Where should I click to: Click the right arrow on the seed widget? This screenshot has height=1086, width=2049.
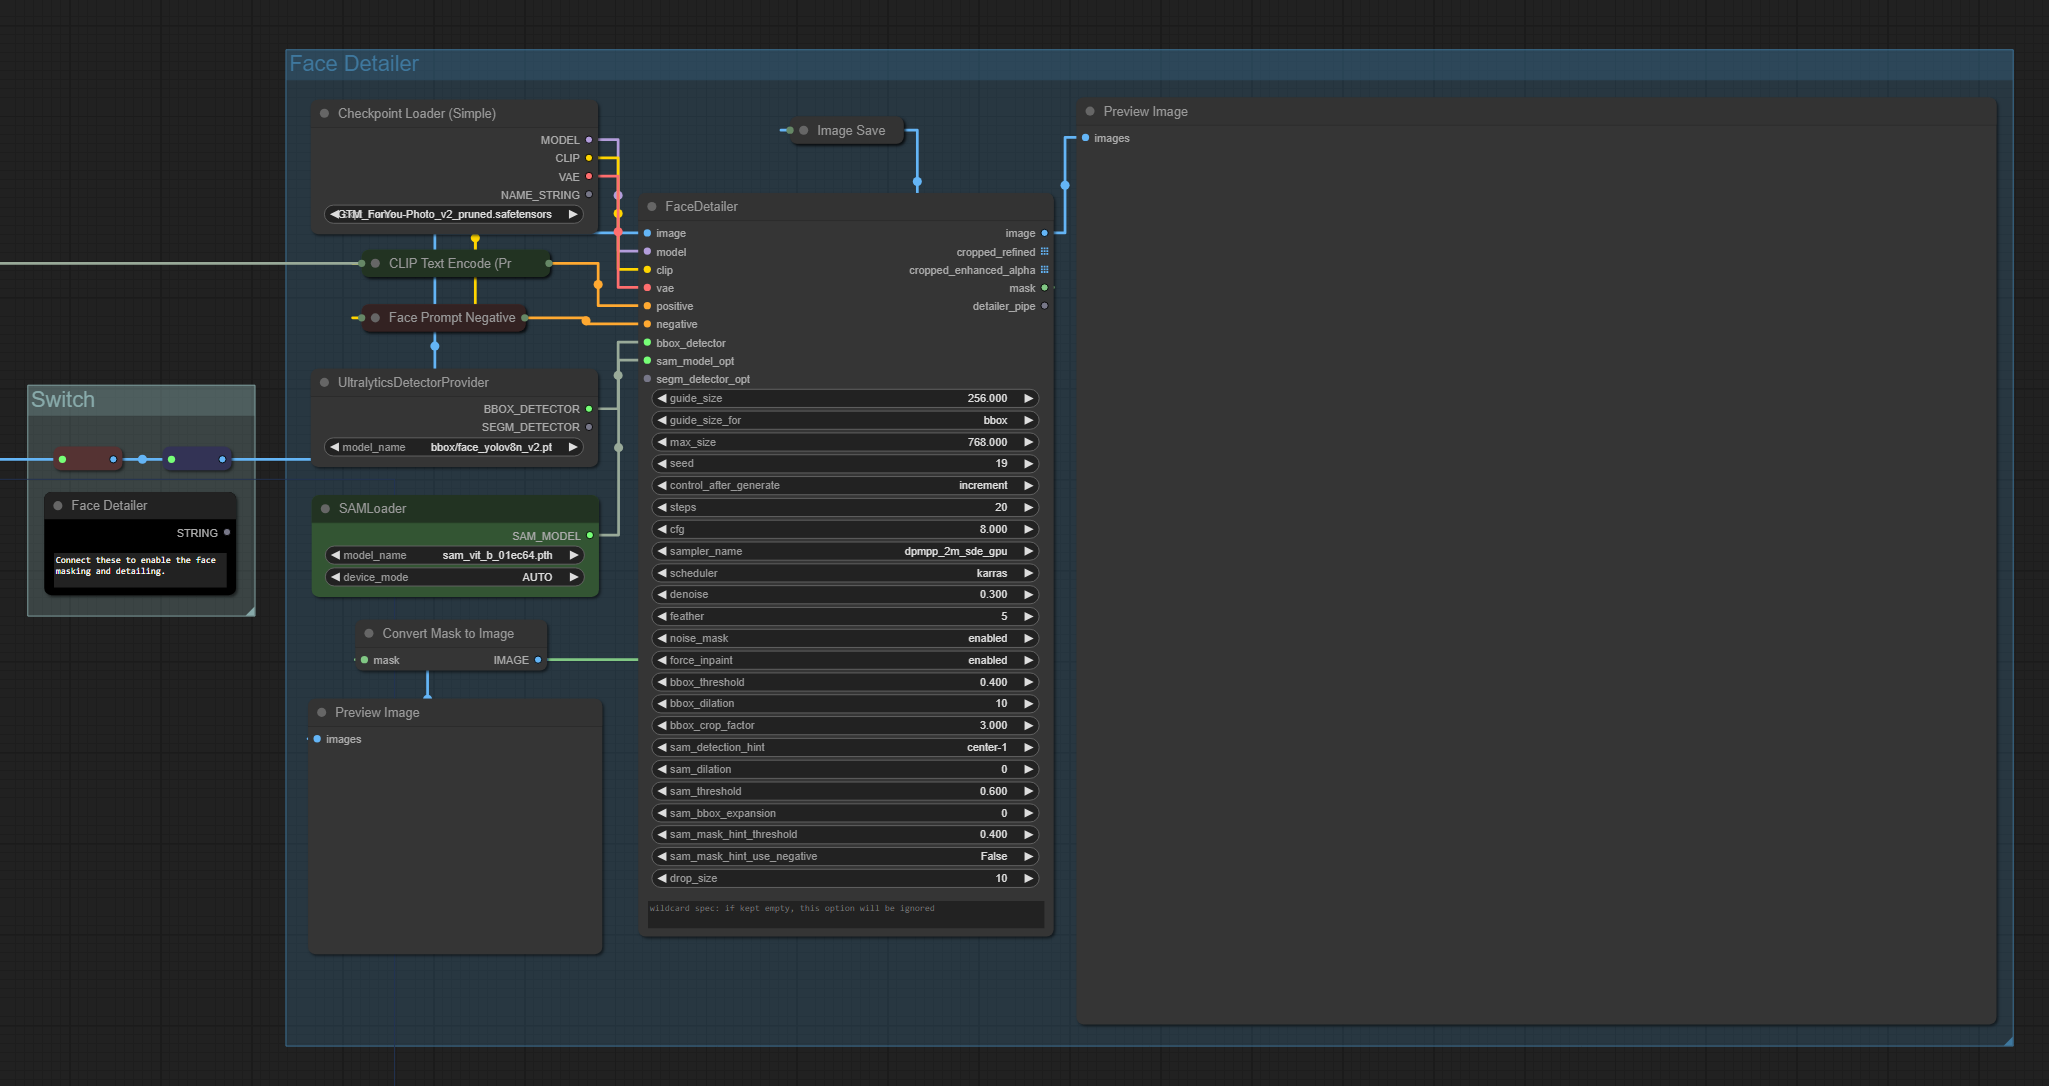(x=1028, y=463)
